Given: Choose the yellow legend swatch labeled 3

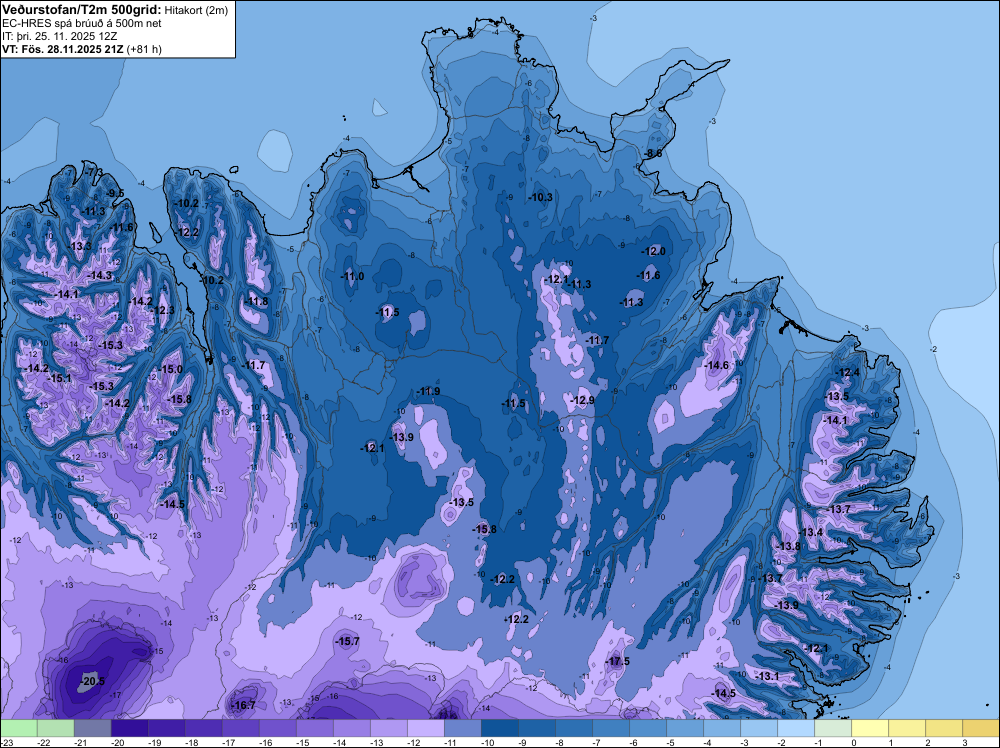Looking at the screenshot, I should [981, 728].
